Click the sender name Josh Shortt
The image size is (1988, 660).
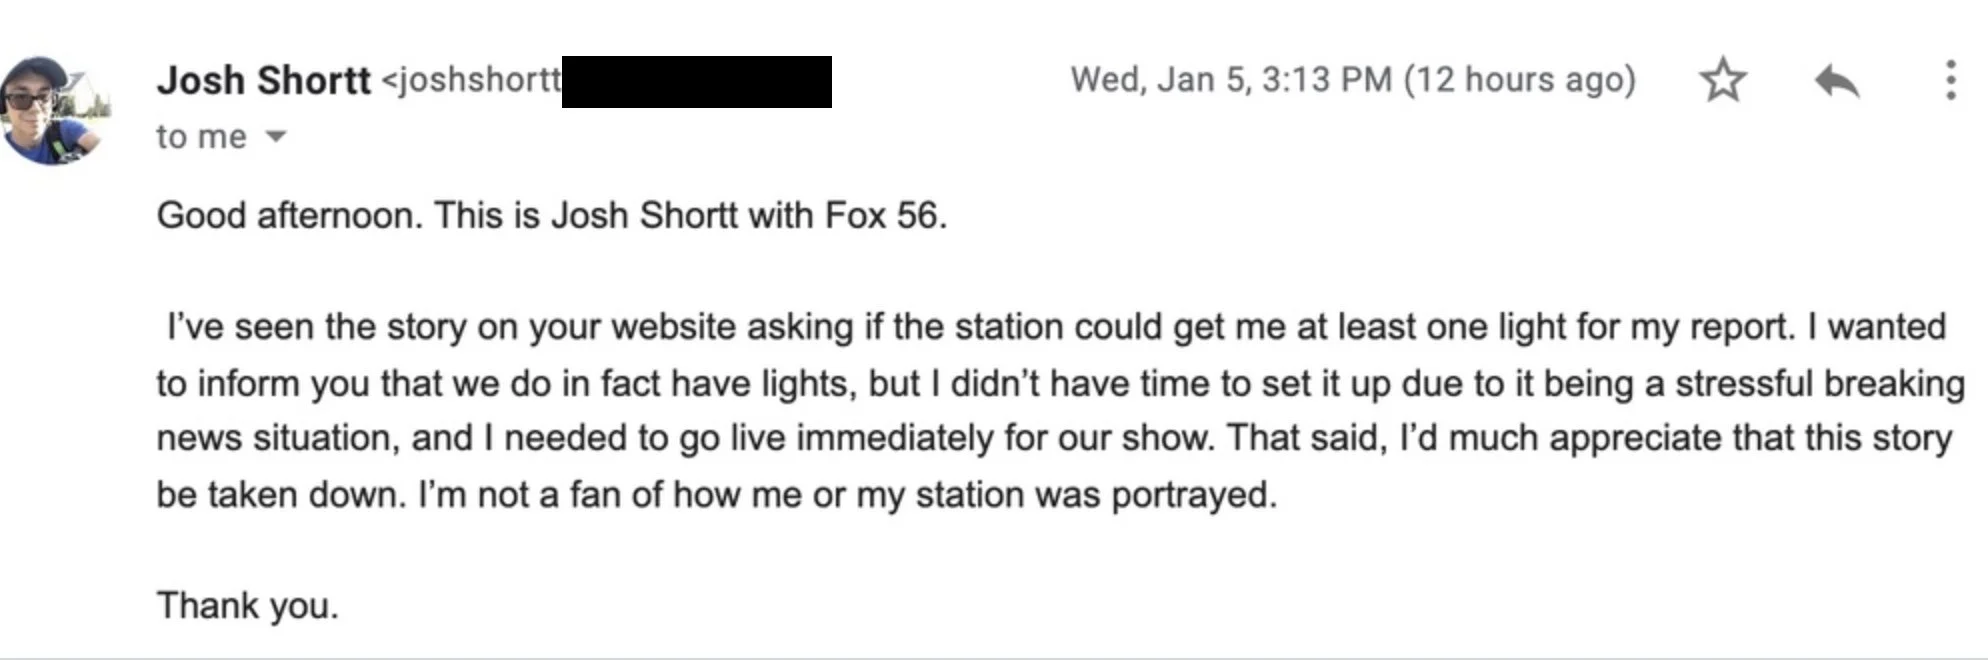click(x=263, y=80)
